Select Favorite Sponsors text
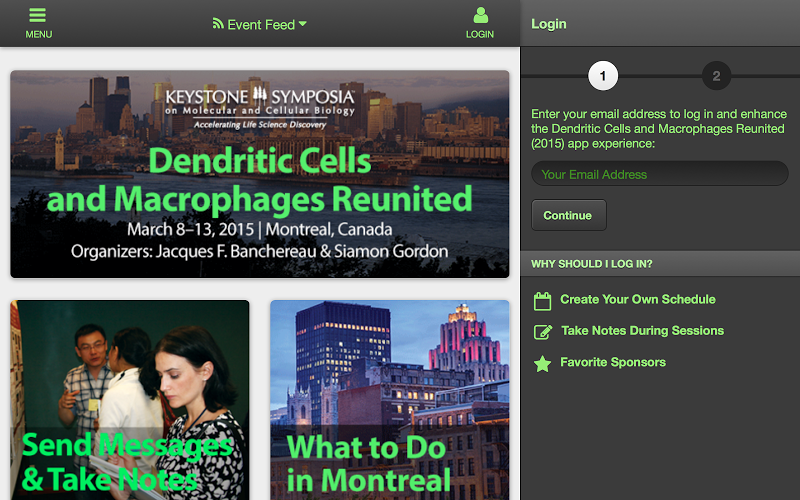800x500 pixels. (x=613, y=362)
